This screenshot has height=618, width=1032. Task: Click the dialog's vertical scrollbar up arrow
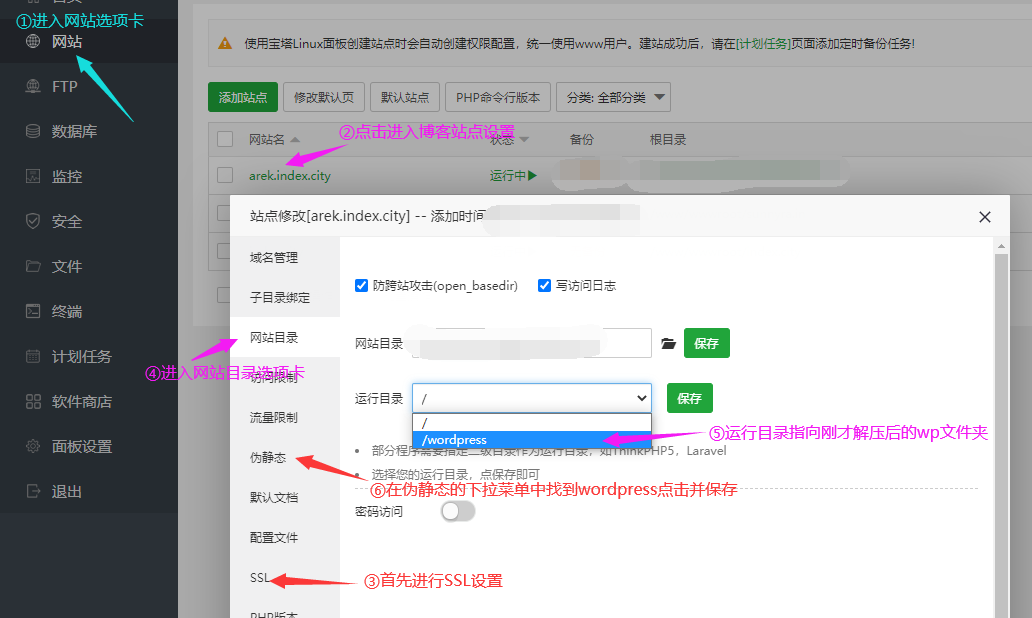(1001, 246)
